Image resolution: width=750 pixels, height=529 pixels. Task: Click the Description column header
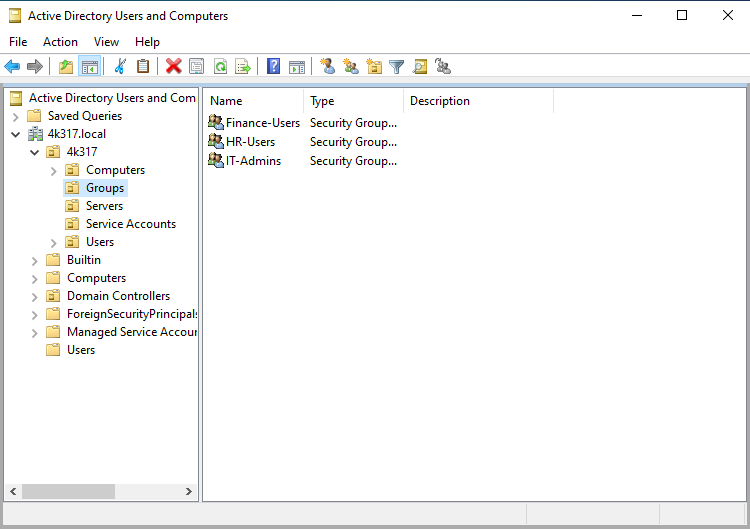pyautogui.click(x=478, y=101)
